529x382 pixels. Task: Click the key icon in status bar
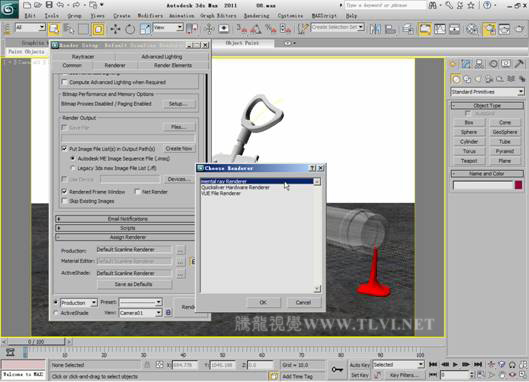(337, 370)
